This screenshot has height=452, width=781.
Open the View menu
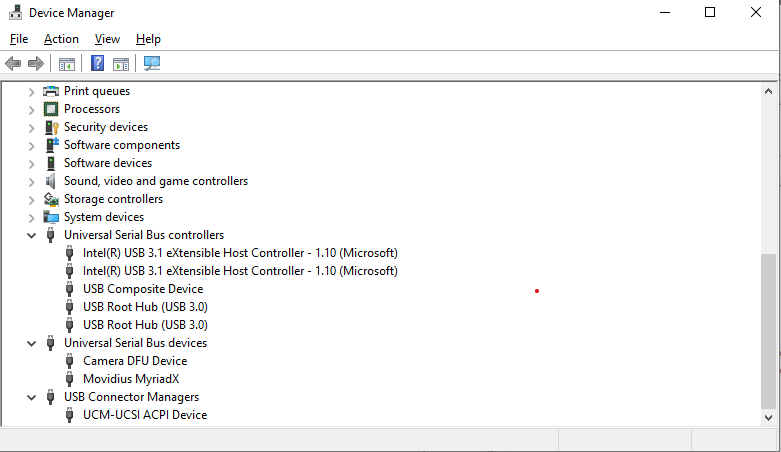(x=107, y=39)
